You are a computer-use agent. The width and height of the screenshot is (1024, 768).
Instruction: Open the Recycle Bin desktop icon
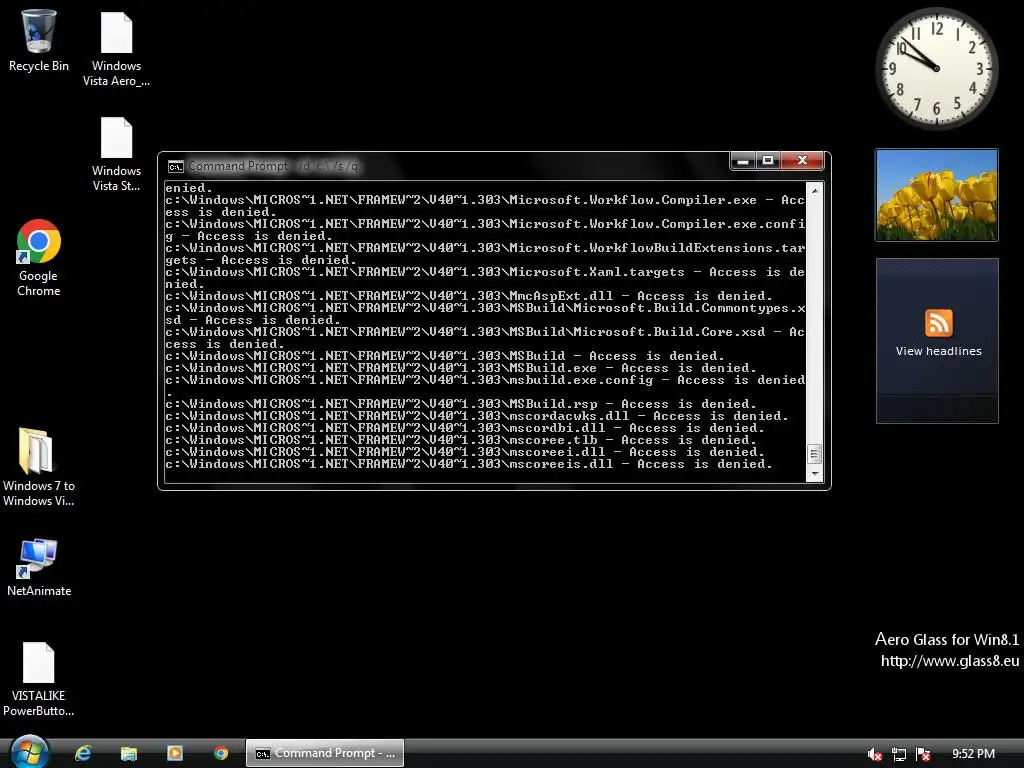click(x=39, y=40)
